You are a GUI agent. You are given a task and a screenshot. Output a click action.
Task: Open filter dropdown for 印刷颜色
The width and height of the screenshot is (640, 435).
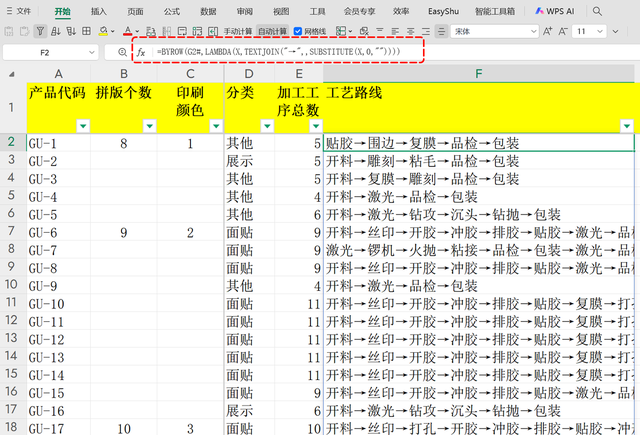(216, 126)
